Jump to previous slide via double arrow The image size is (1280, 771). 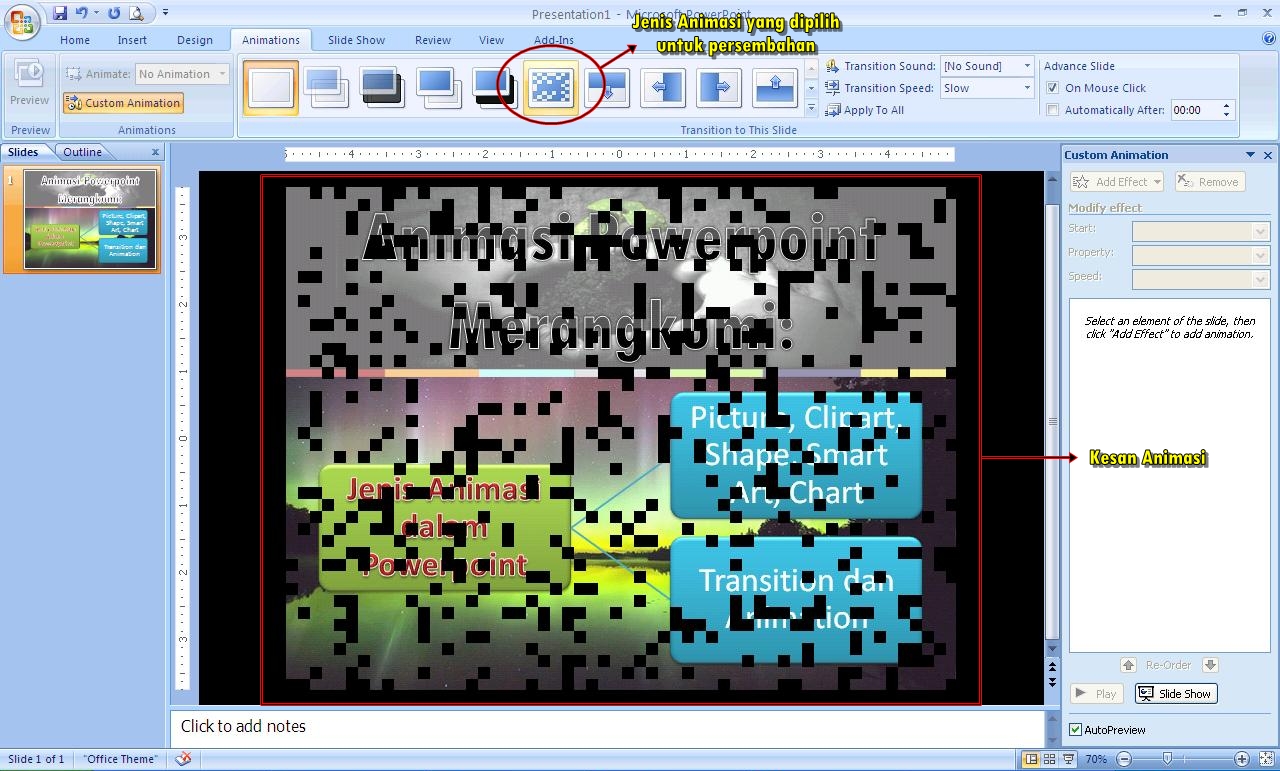coord(1052,667)
